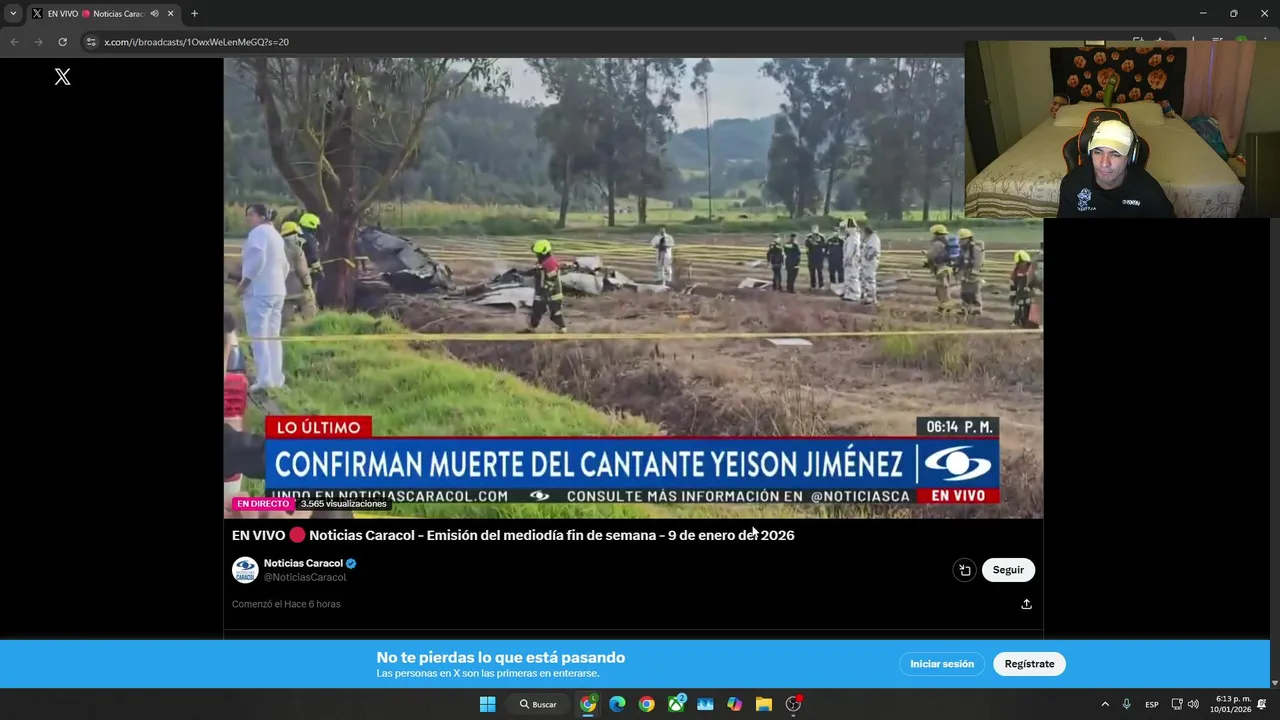Click the repost icon beside Seguir
This screenshot has width=1280, height=720.
tap(964, 570)
